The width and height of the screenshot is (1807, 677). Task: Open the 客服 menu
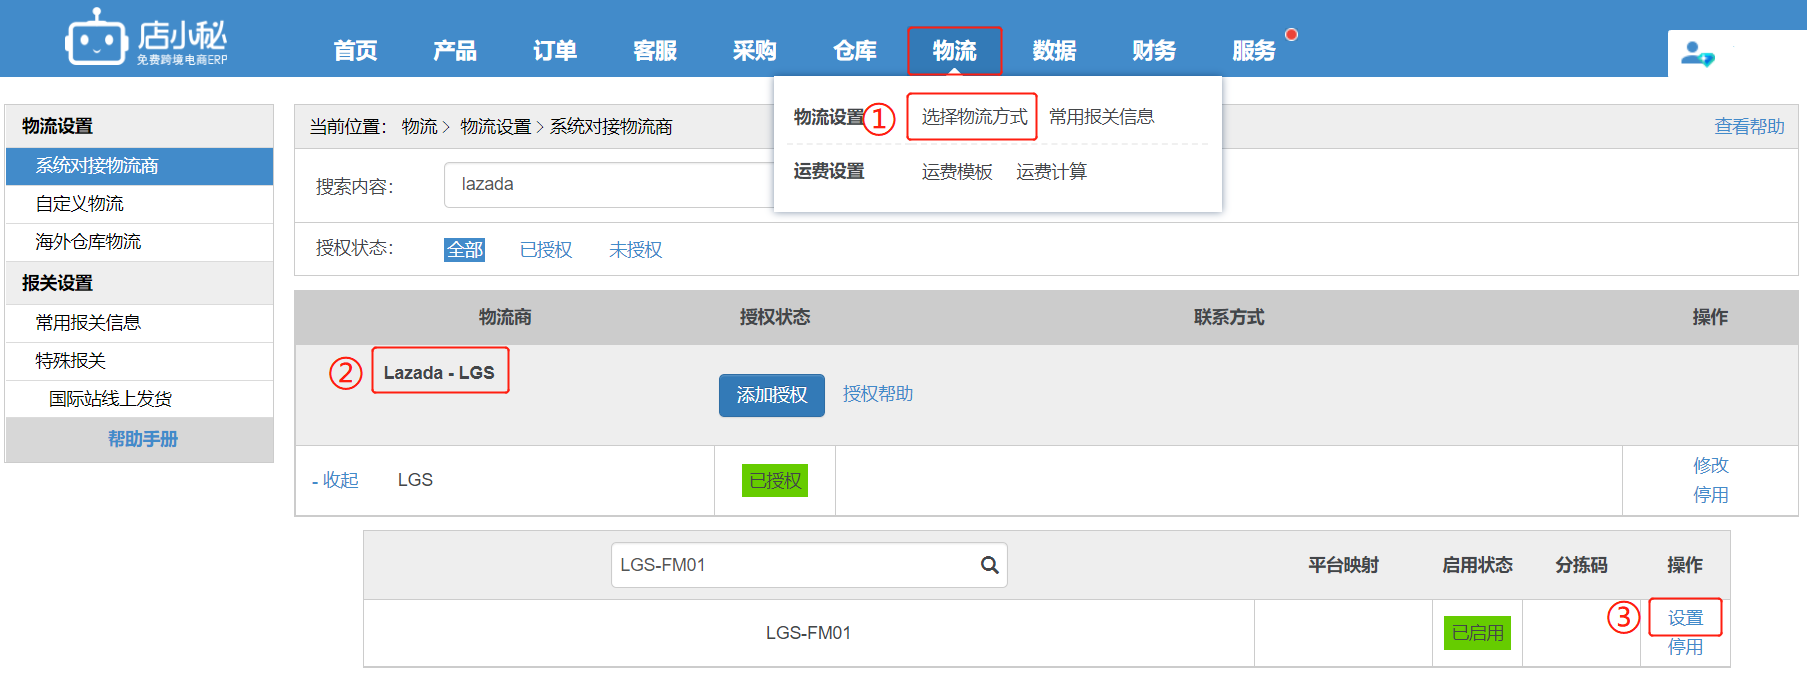655,51
